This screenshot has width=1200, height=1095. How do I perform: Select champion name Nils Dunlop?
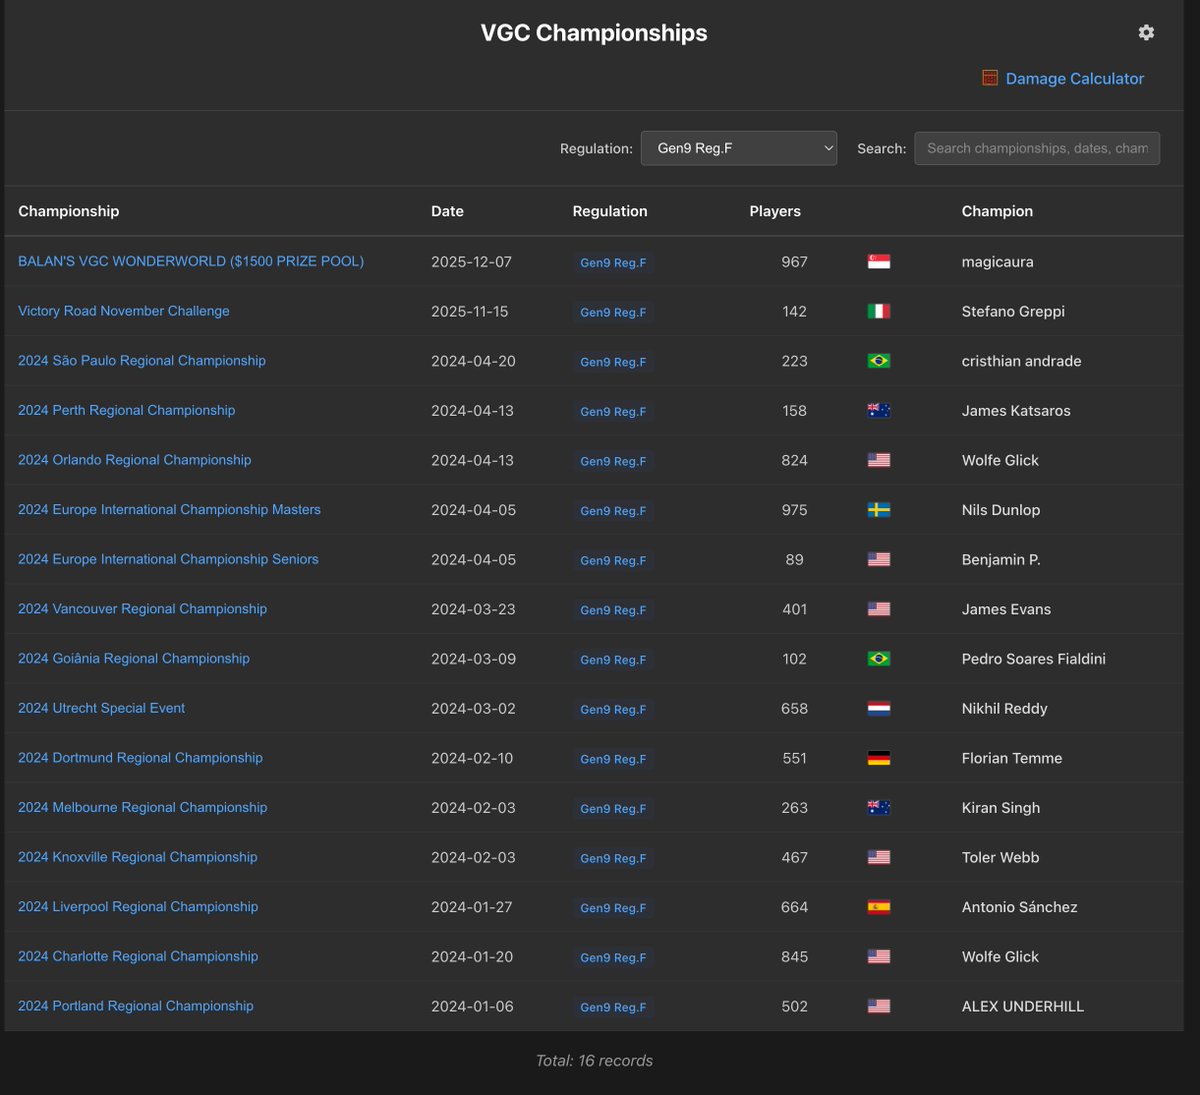[x=1001, y=510]
